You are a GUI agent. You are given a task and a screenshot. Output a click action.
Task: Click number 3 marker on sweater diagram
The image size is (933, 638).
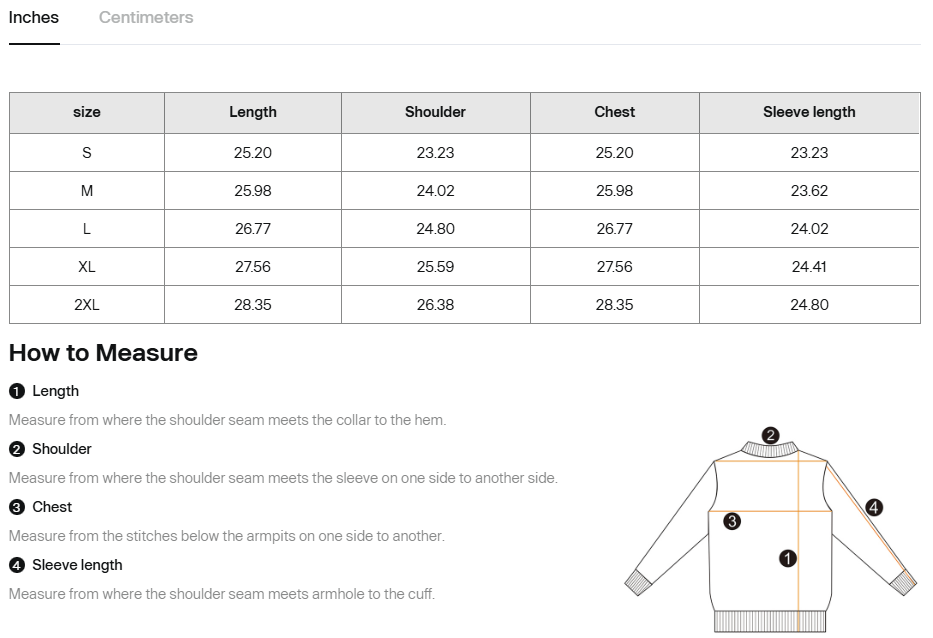(732, 521)
